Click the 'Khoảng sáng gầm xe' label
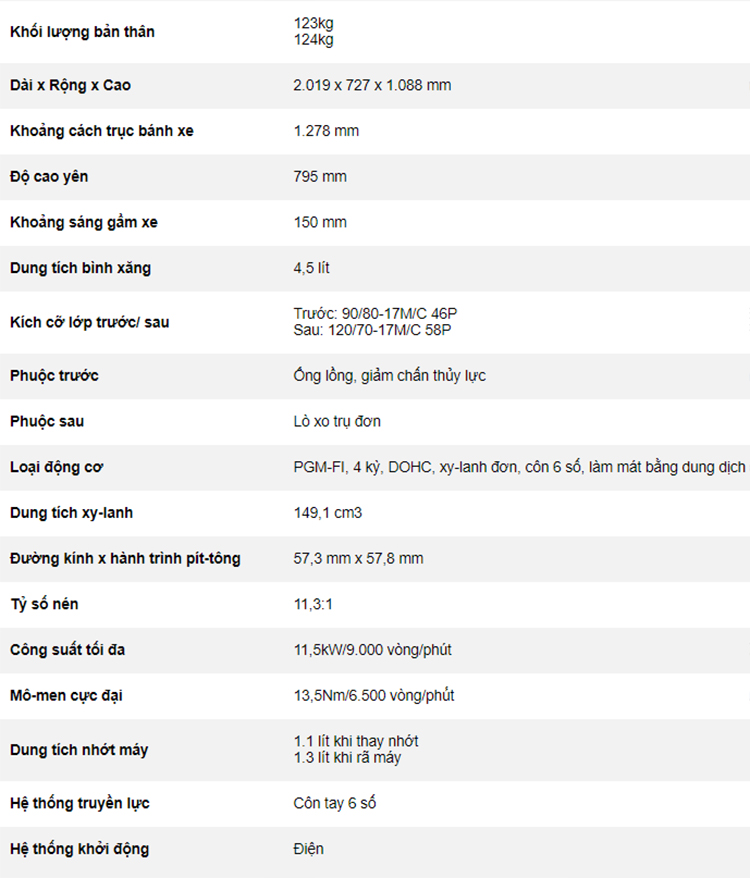The height and width of the screenshot is (878, 750). (x=84, y=222)
